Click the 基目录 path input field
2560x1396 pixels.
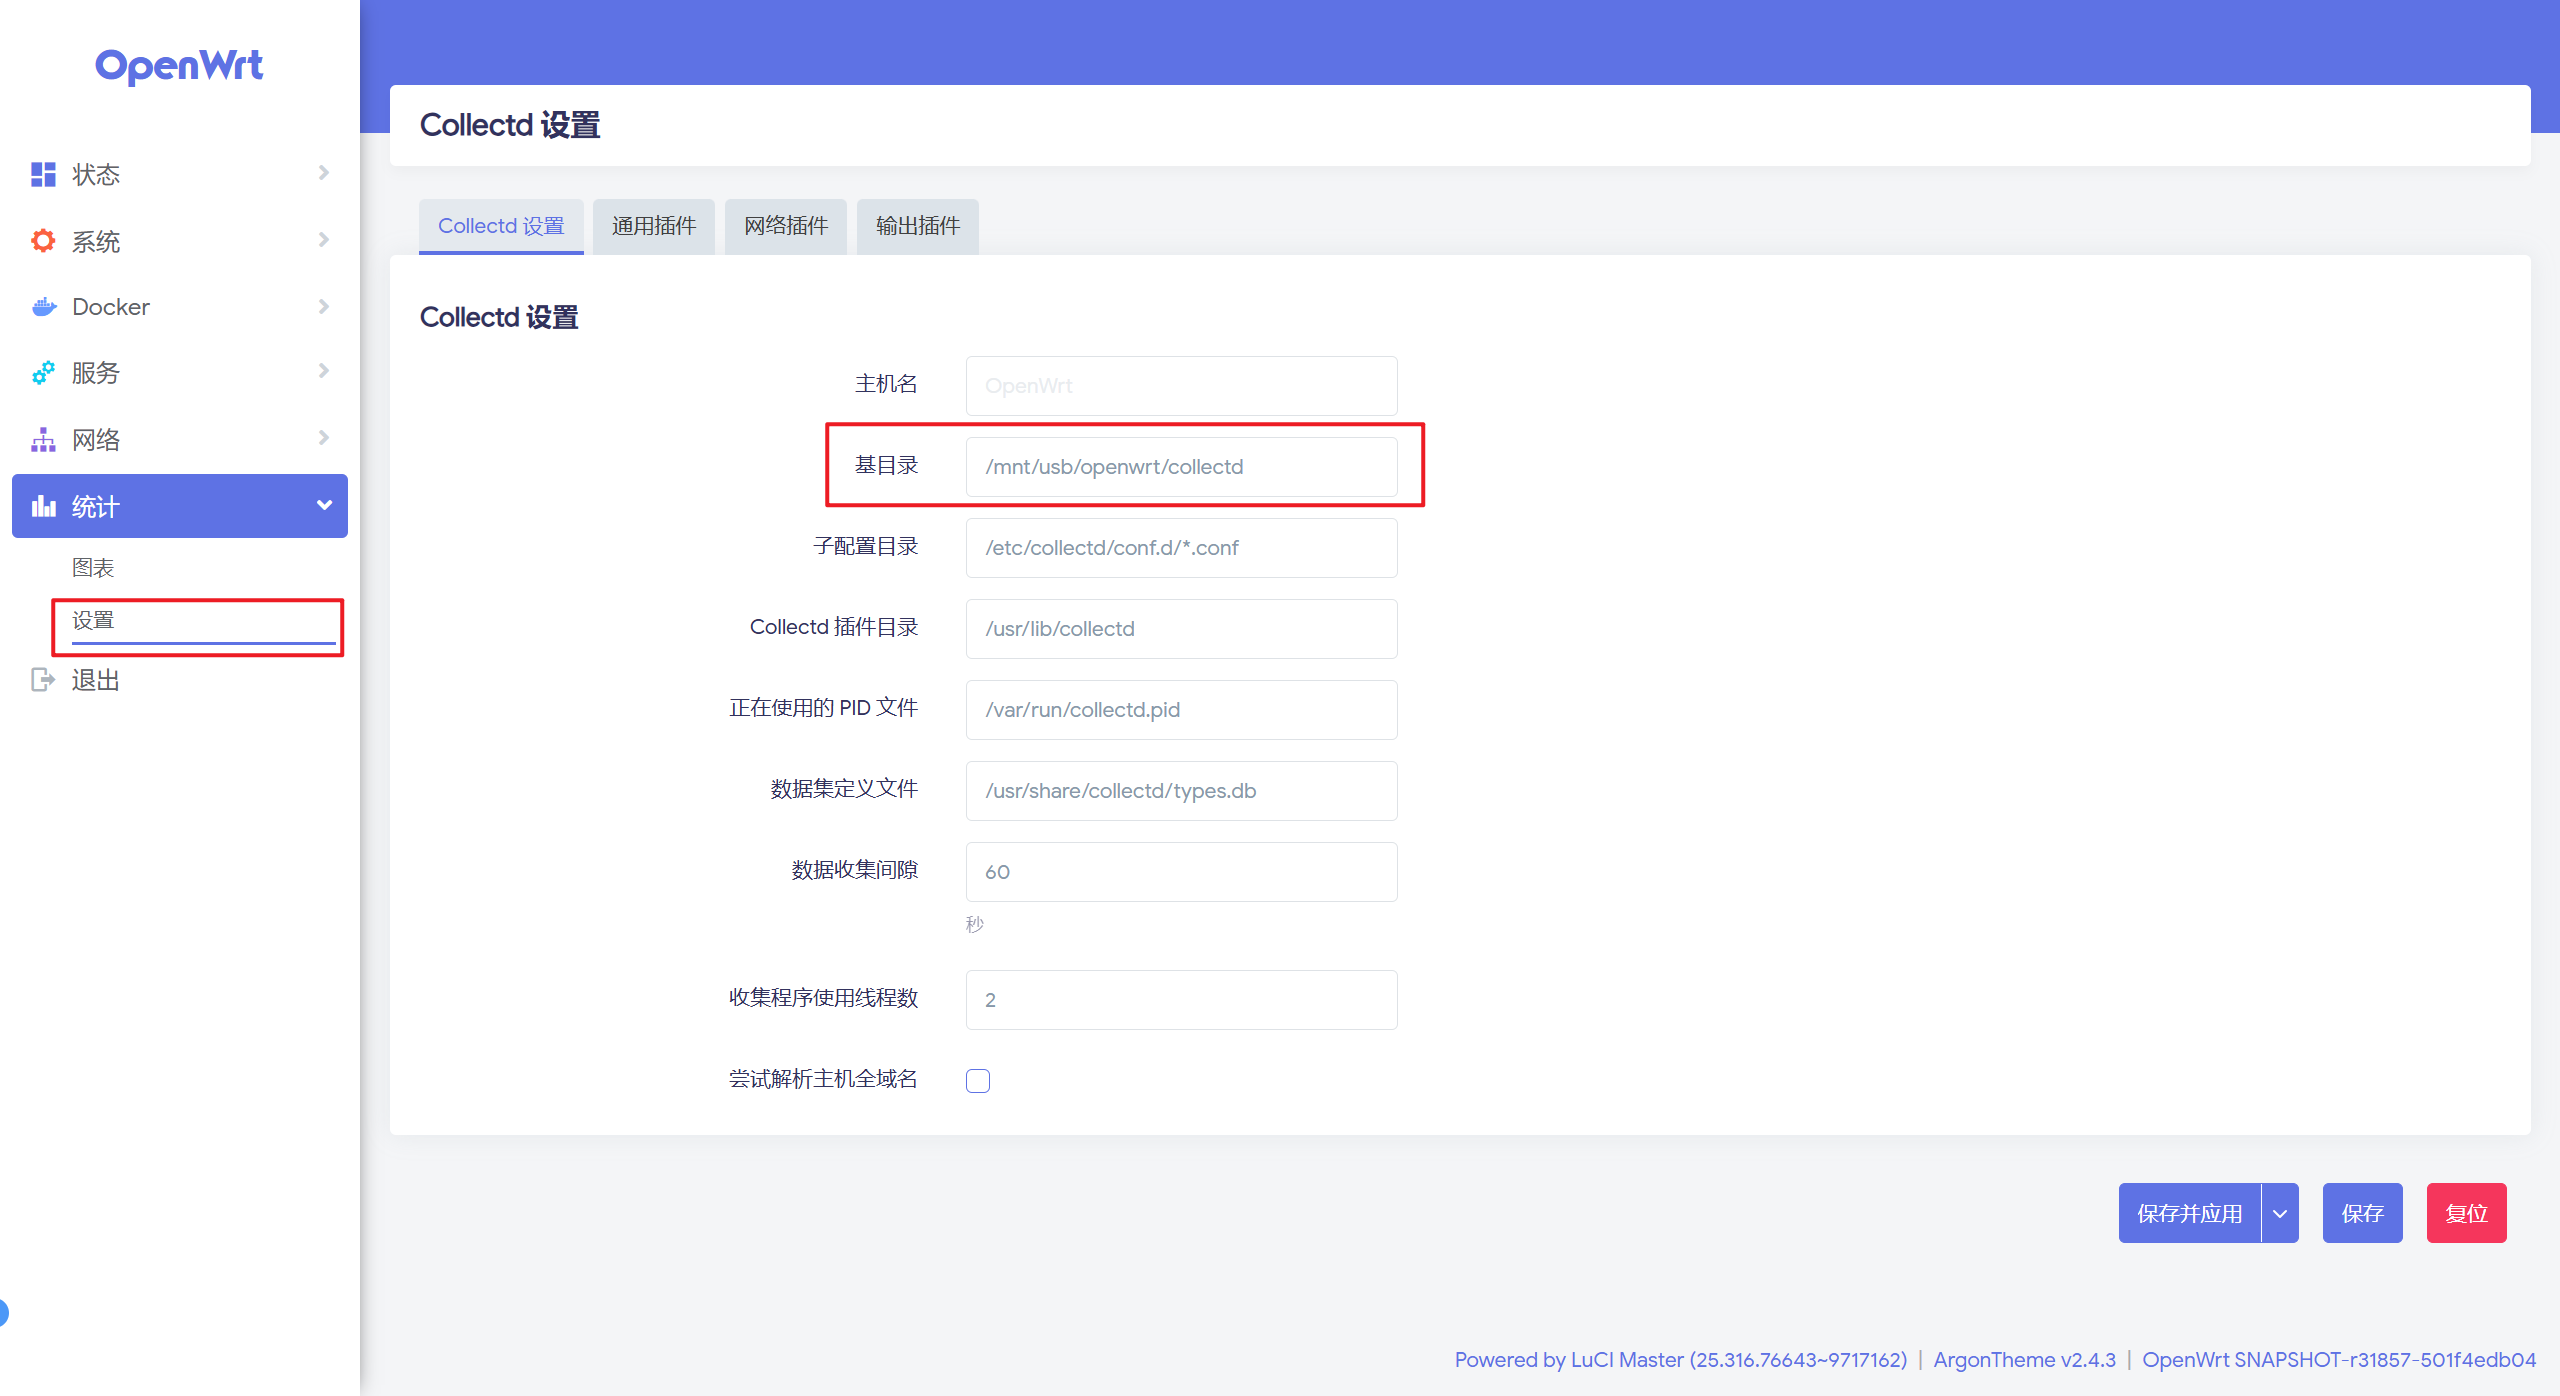(x=1180, y=467)
